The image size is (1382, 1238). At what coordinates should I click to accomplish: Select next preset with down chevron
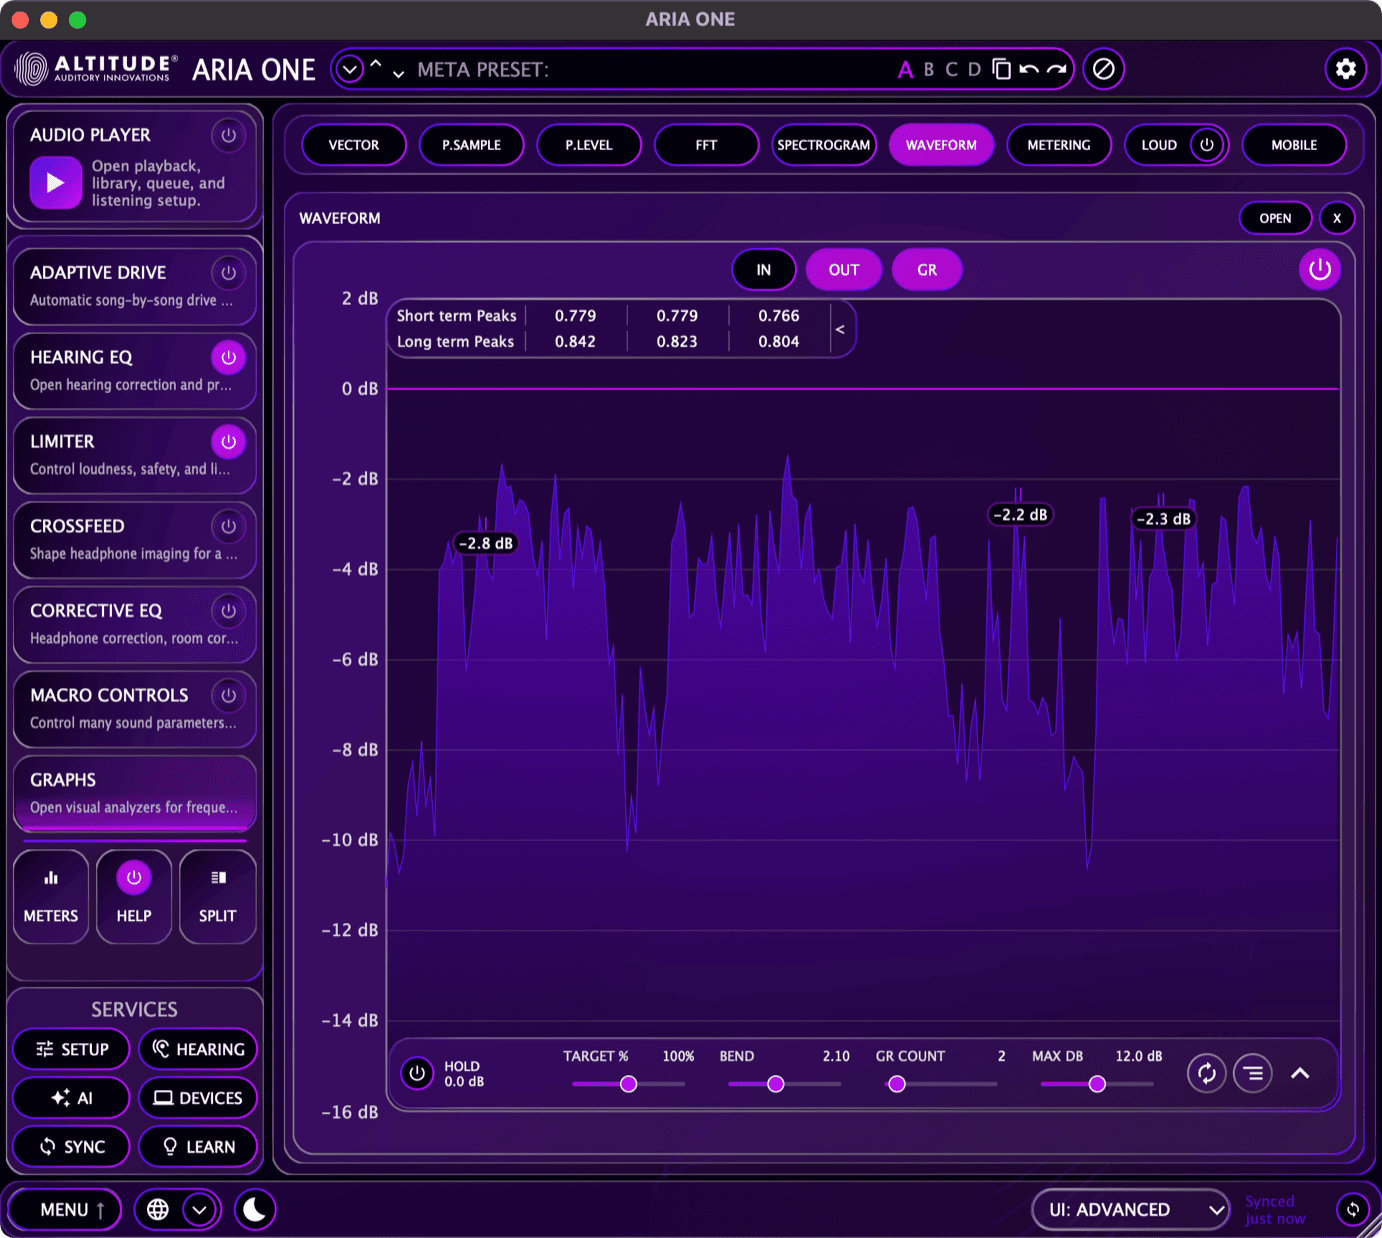tap(398, 74)
